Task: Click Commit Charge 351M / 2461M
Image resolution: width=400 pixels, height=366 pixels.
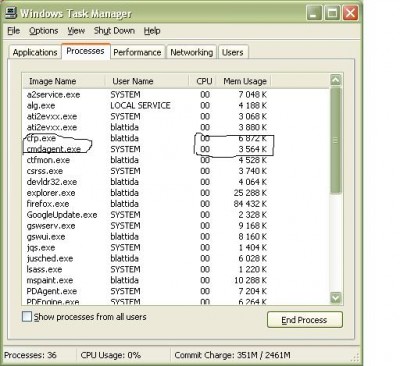Action: click(232, 355)
